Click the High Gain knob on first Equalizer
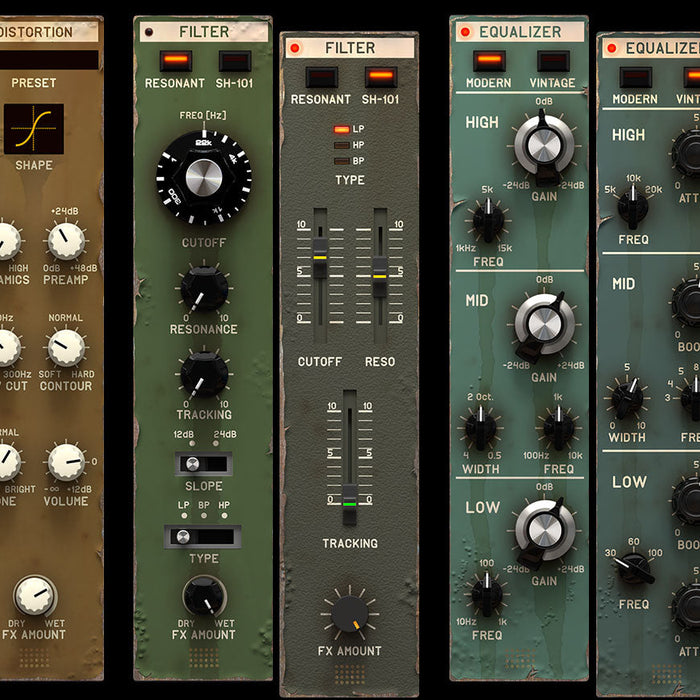 (x=544, y=146)
